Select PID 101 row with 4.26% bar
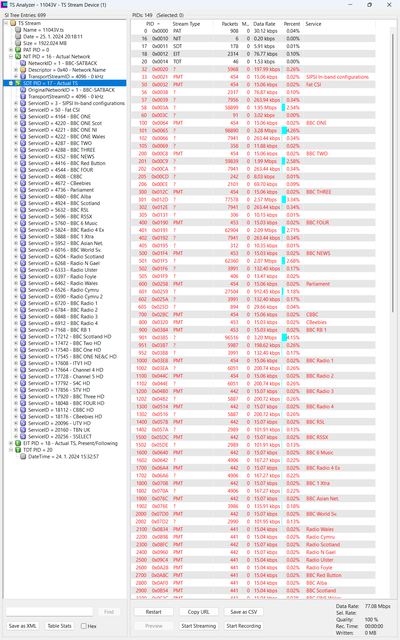The image size is (400, 640). (253, 131)
